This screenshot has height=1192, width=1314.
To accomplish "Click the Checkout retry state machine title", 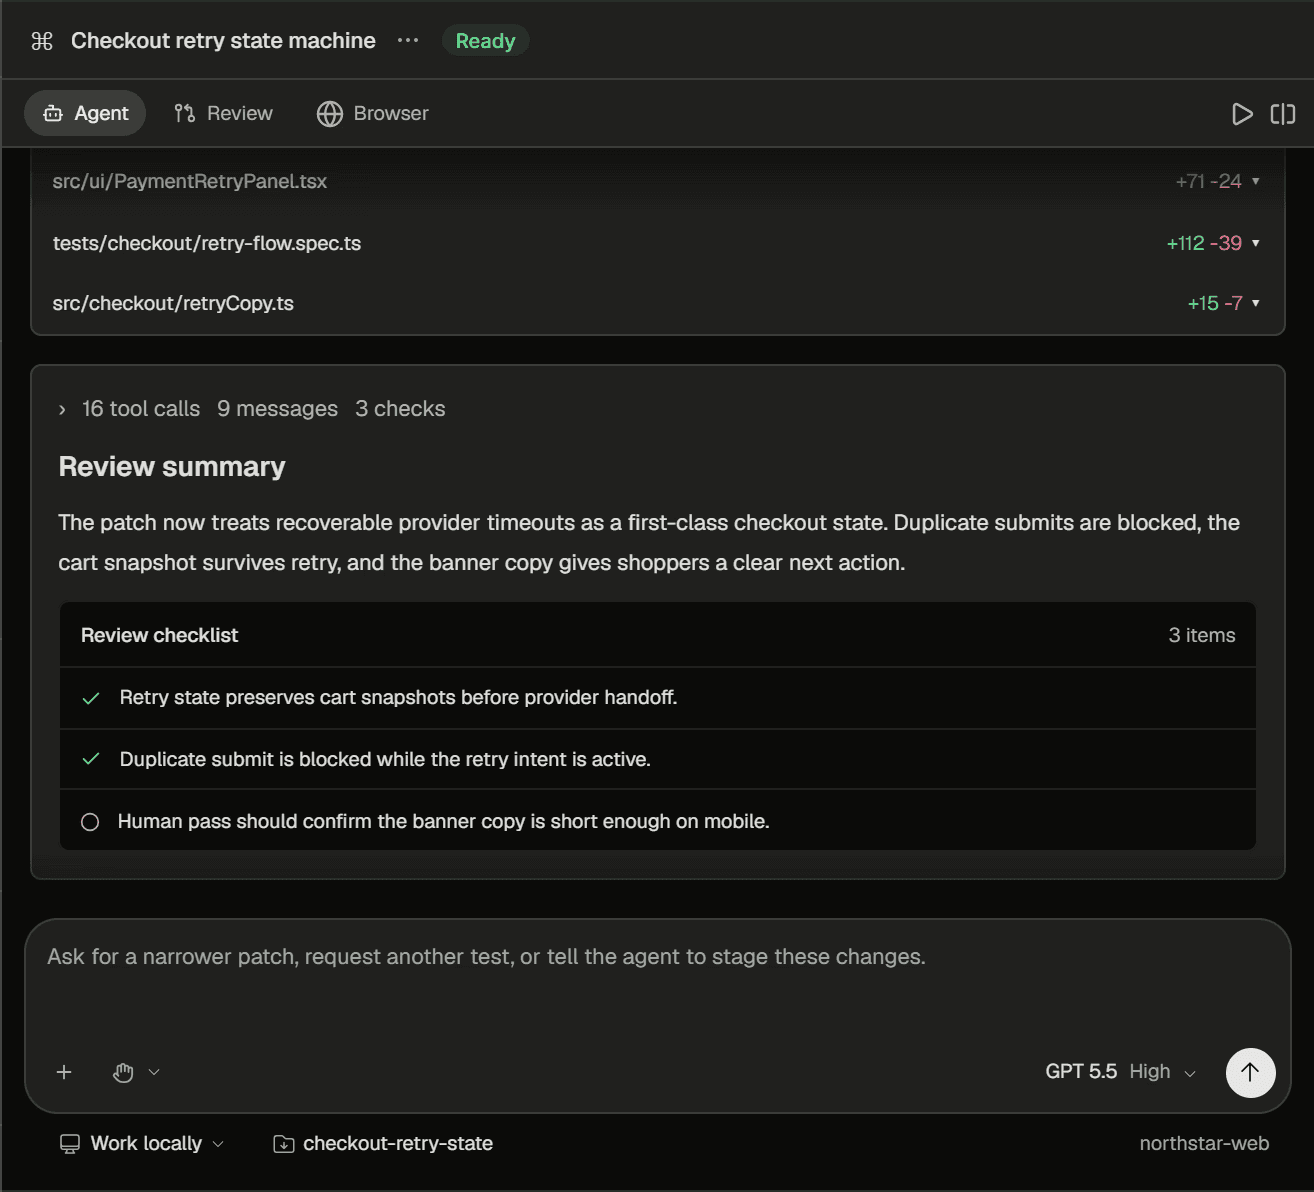I will [223, 41].
